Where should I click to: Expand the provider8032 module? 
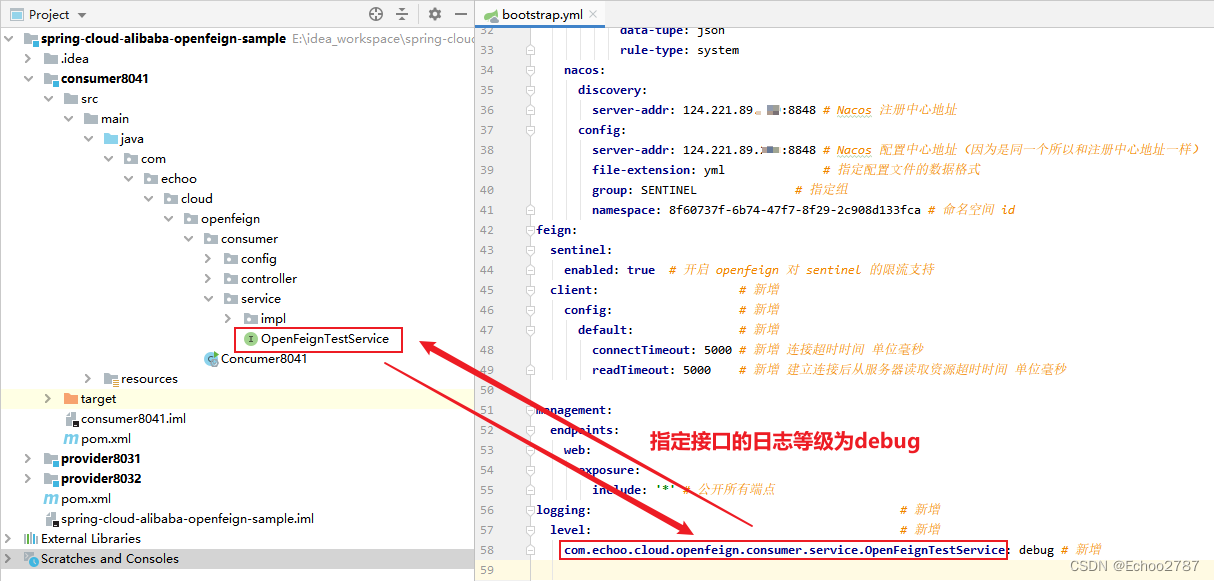pos(29,479)
